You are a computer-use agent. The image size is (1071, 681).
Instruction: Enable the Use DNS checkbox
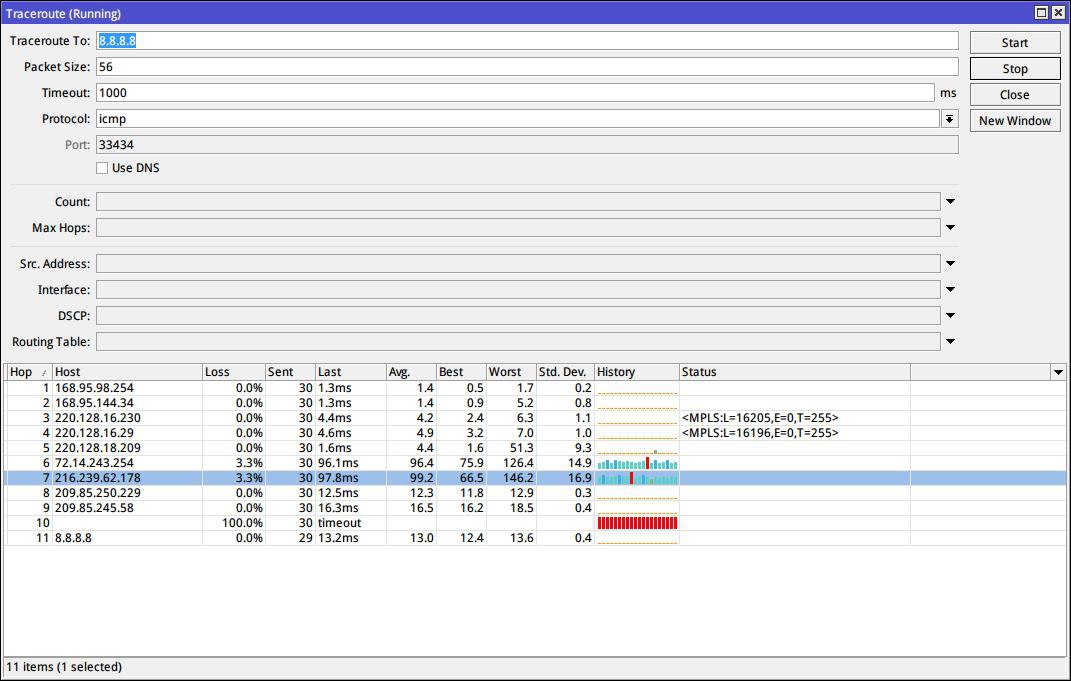tap(102, 168)
